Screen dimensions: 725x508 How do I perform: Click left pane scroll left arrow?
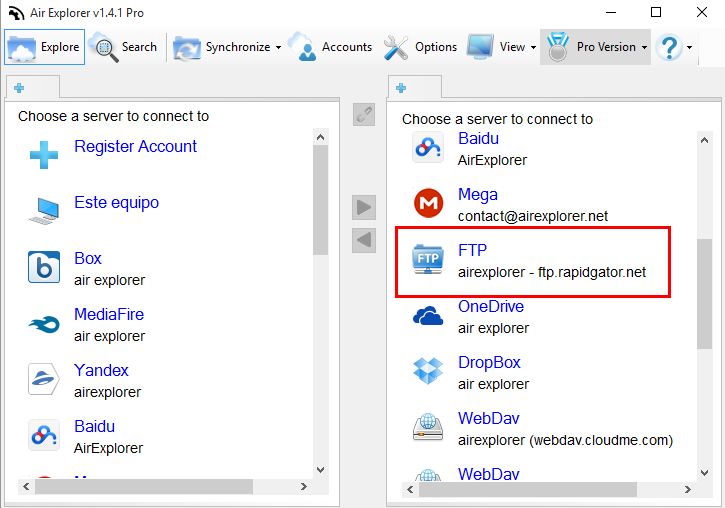(x=26, y=486)
